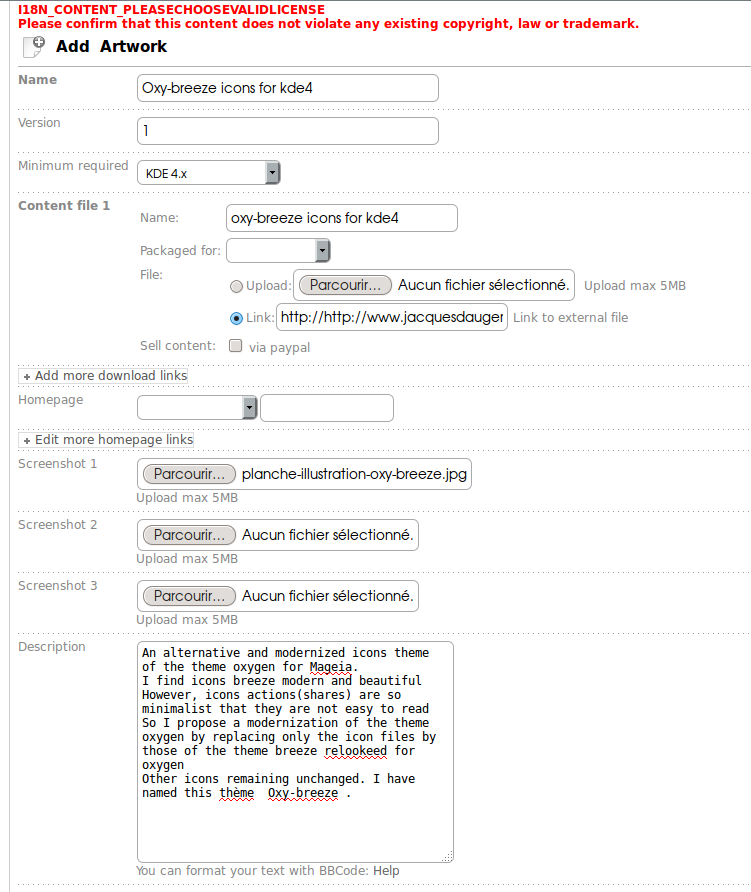
Task: Click the artwork Name input field
Action: [x=288, y=88]
